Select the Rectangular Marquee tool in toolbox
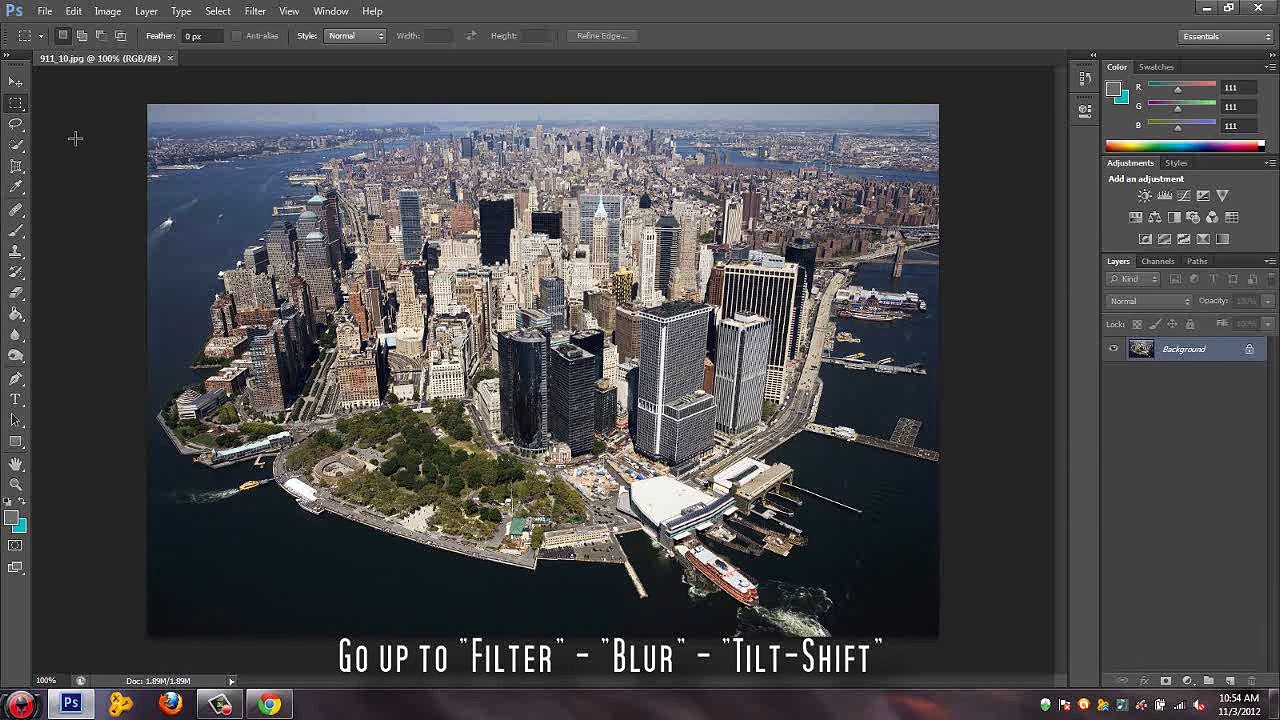 16,103
